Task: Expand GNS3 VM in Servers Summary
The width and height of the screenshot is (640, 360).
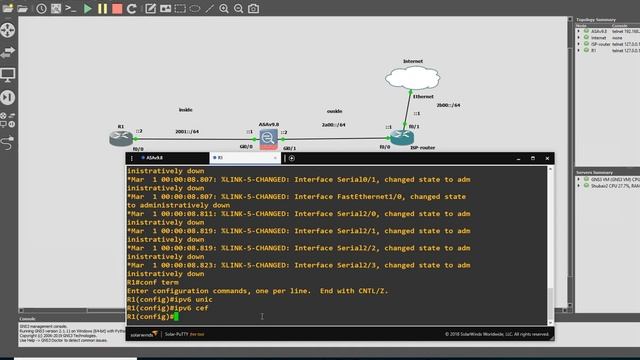Action: [579, 179]
